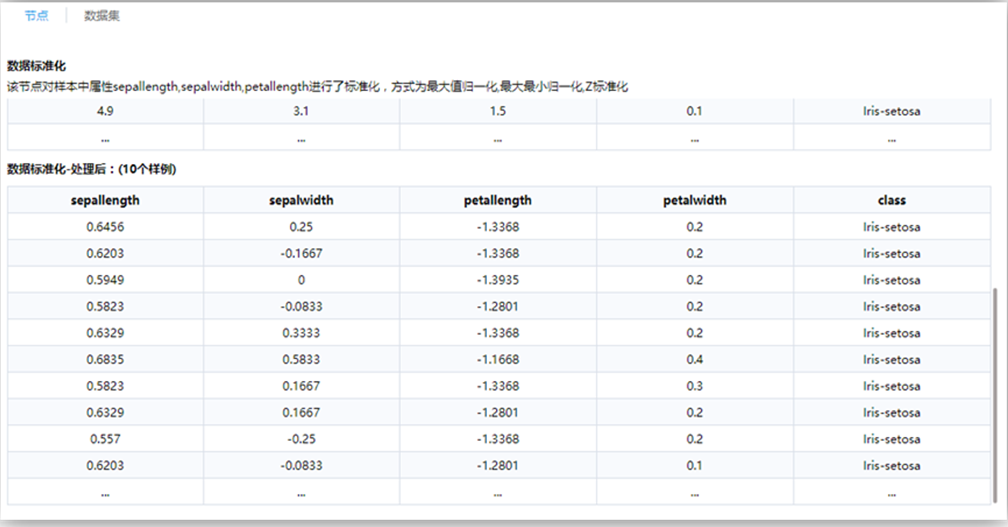Select the petalwidth cell showing 0.4
The image size is (1008, 527).
tap(694, 359)
